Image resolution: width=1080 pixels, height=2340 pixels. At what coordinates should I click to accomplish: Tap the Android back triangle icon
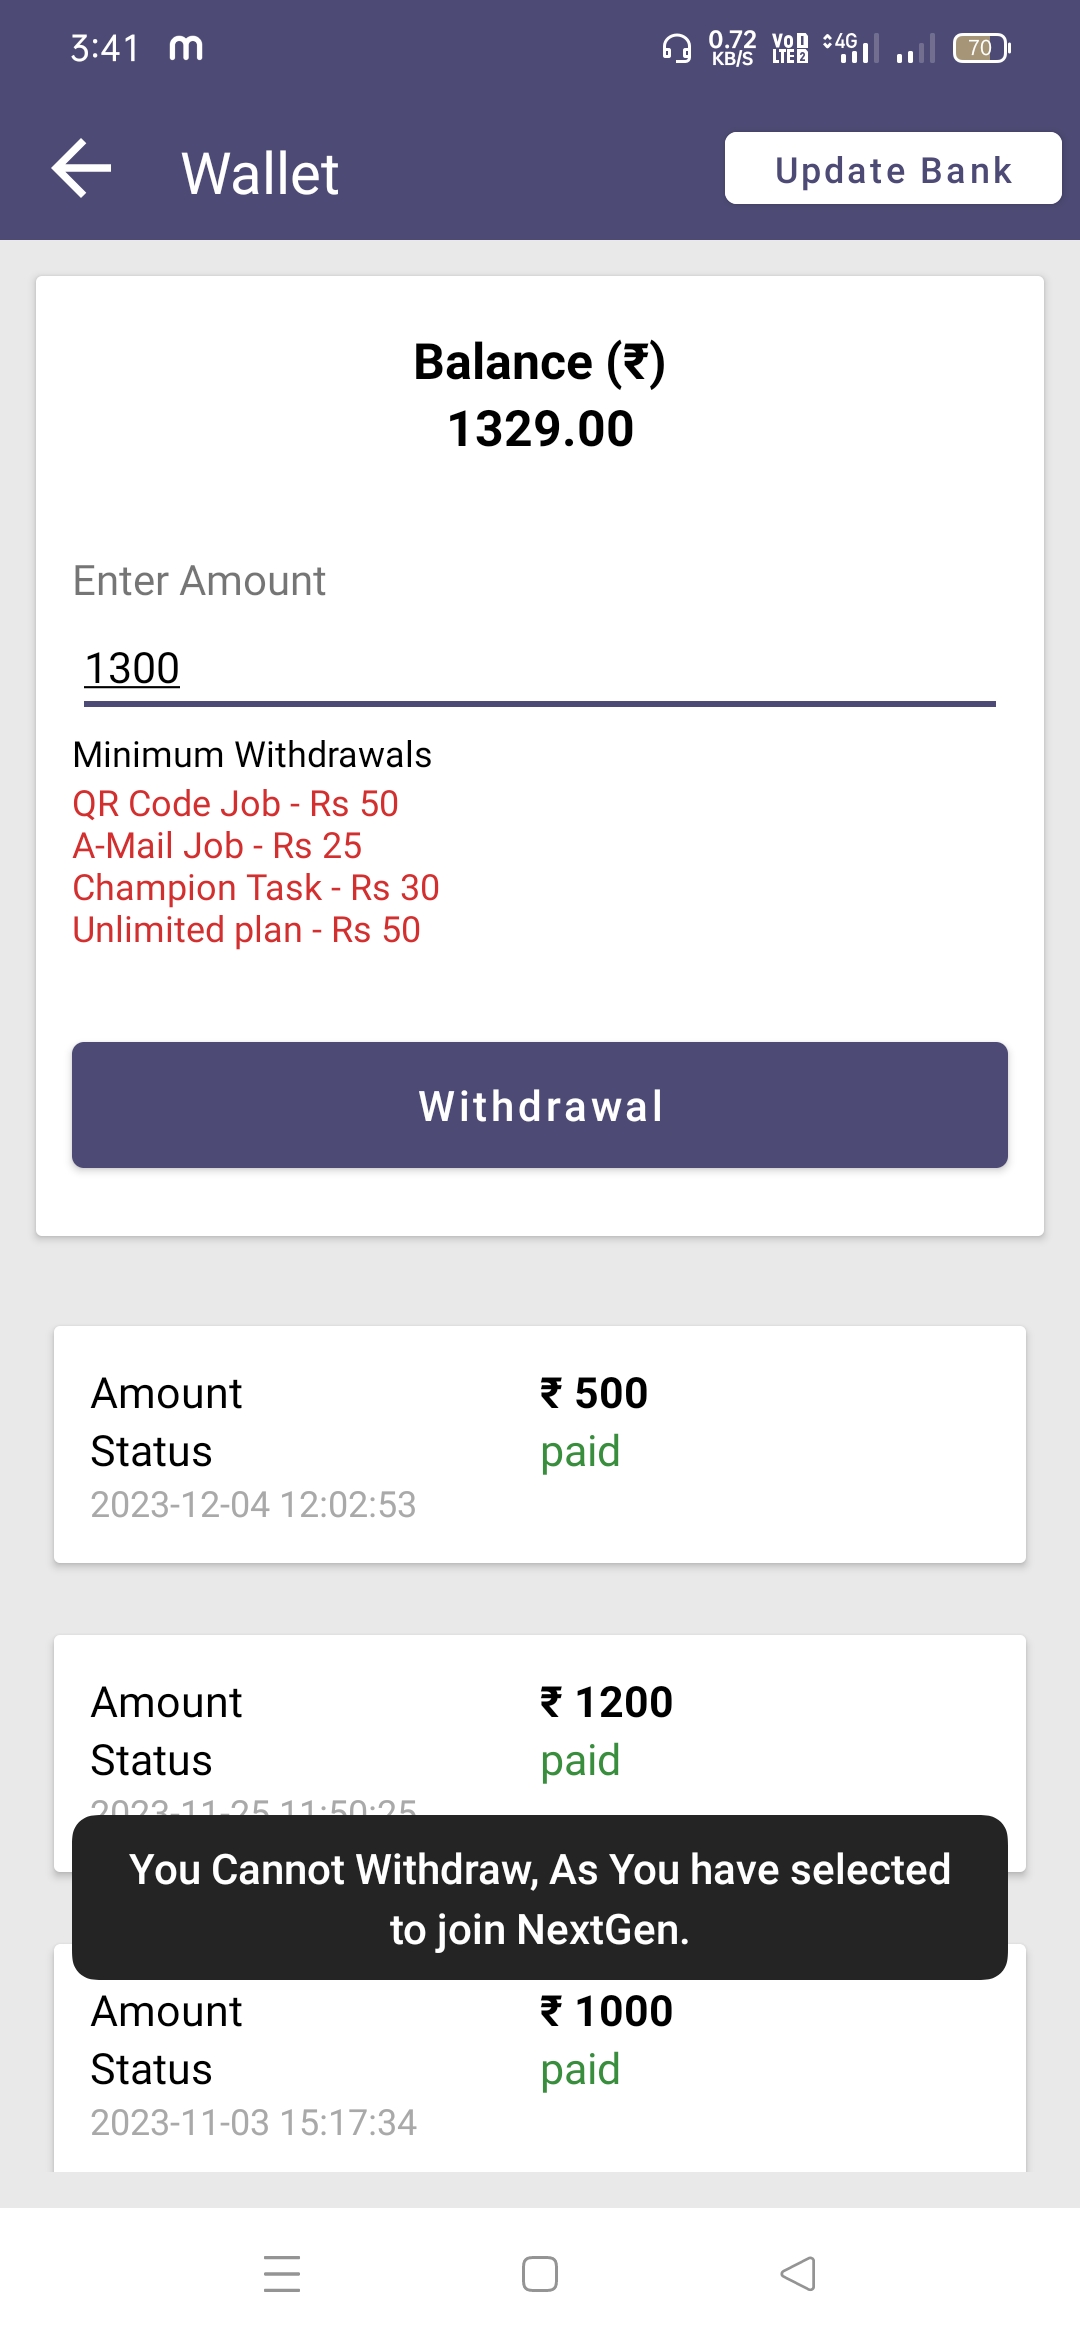798,2273
